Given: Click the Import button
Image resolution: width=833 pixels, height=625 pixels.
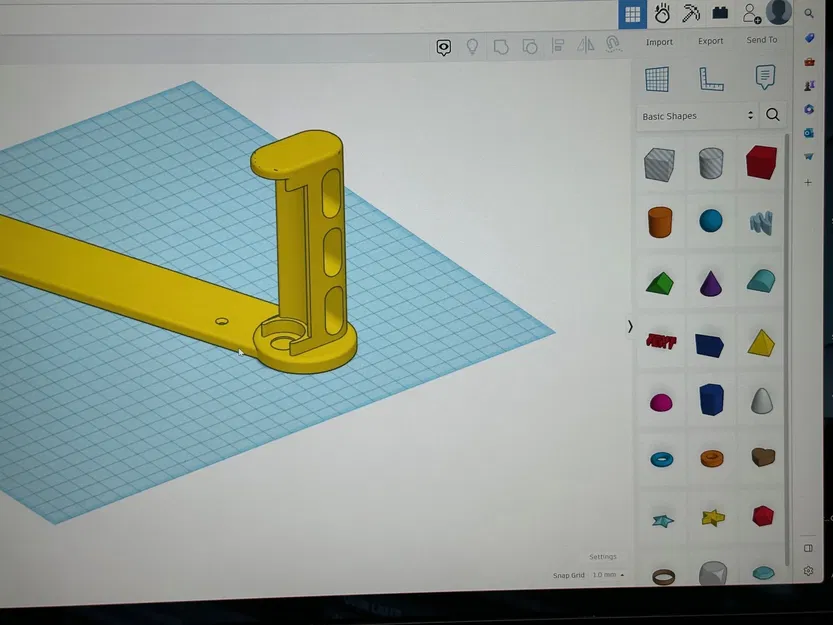Looking at the screenshot, I should click(x=659, y=42).
